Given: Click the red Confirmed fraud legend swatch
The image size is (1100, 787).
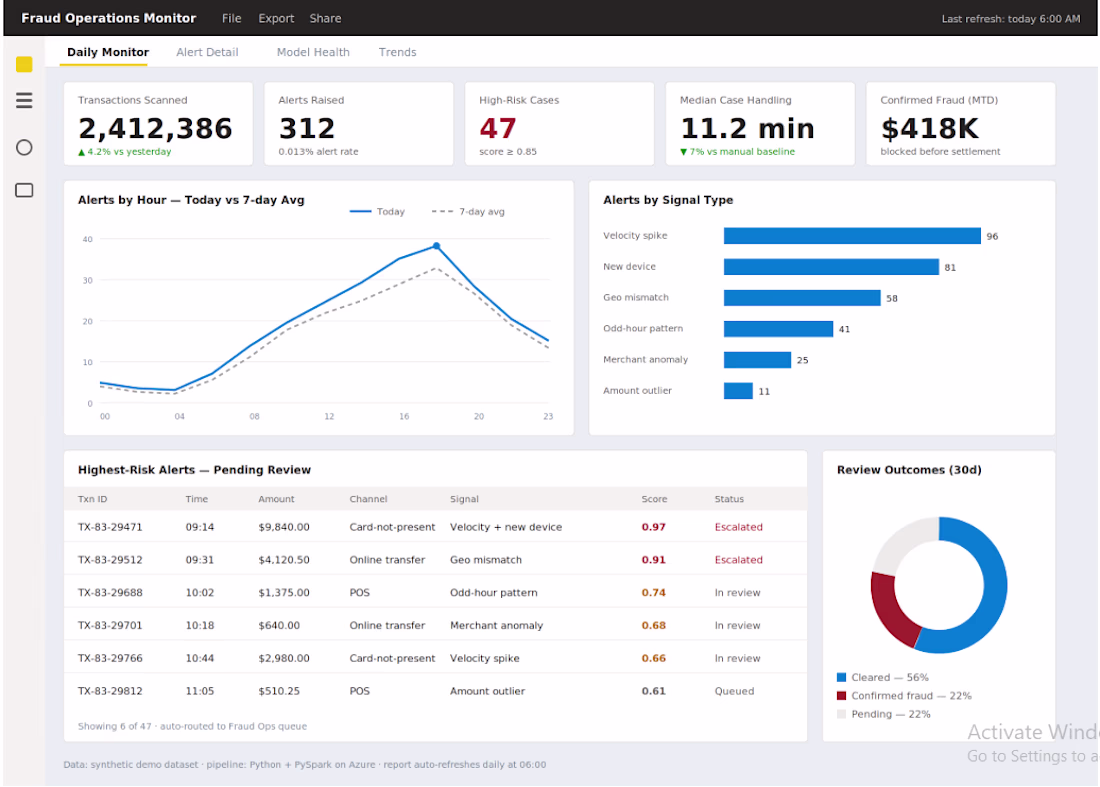Looking at the screenshot, I should tap(841, 696).
